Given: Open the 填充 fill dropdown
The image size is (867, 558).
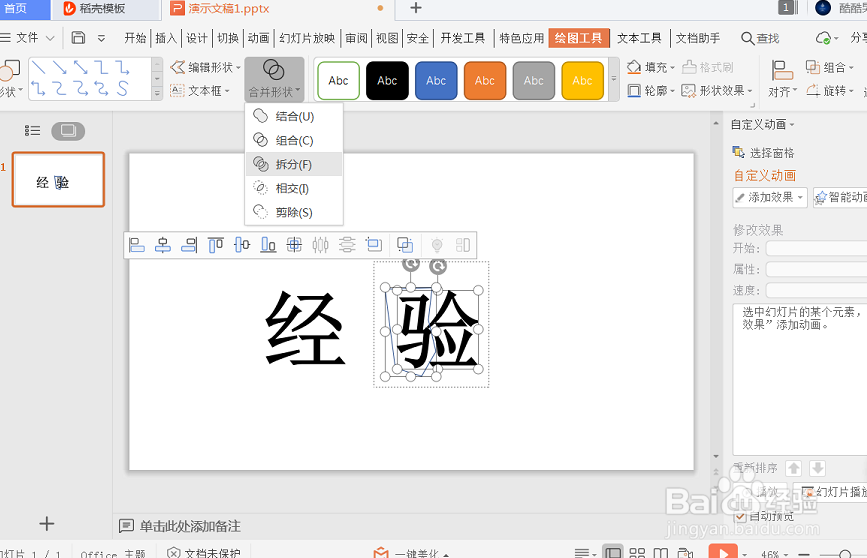Looking at the screenshot, I should [651, 67].
